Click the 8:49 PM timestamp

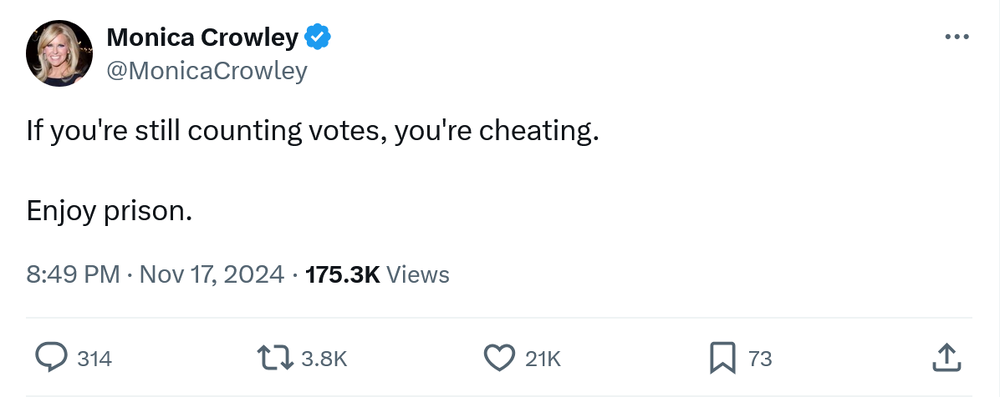point(73,274)
